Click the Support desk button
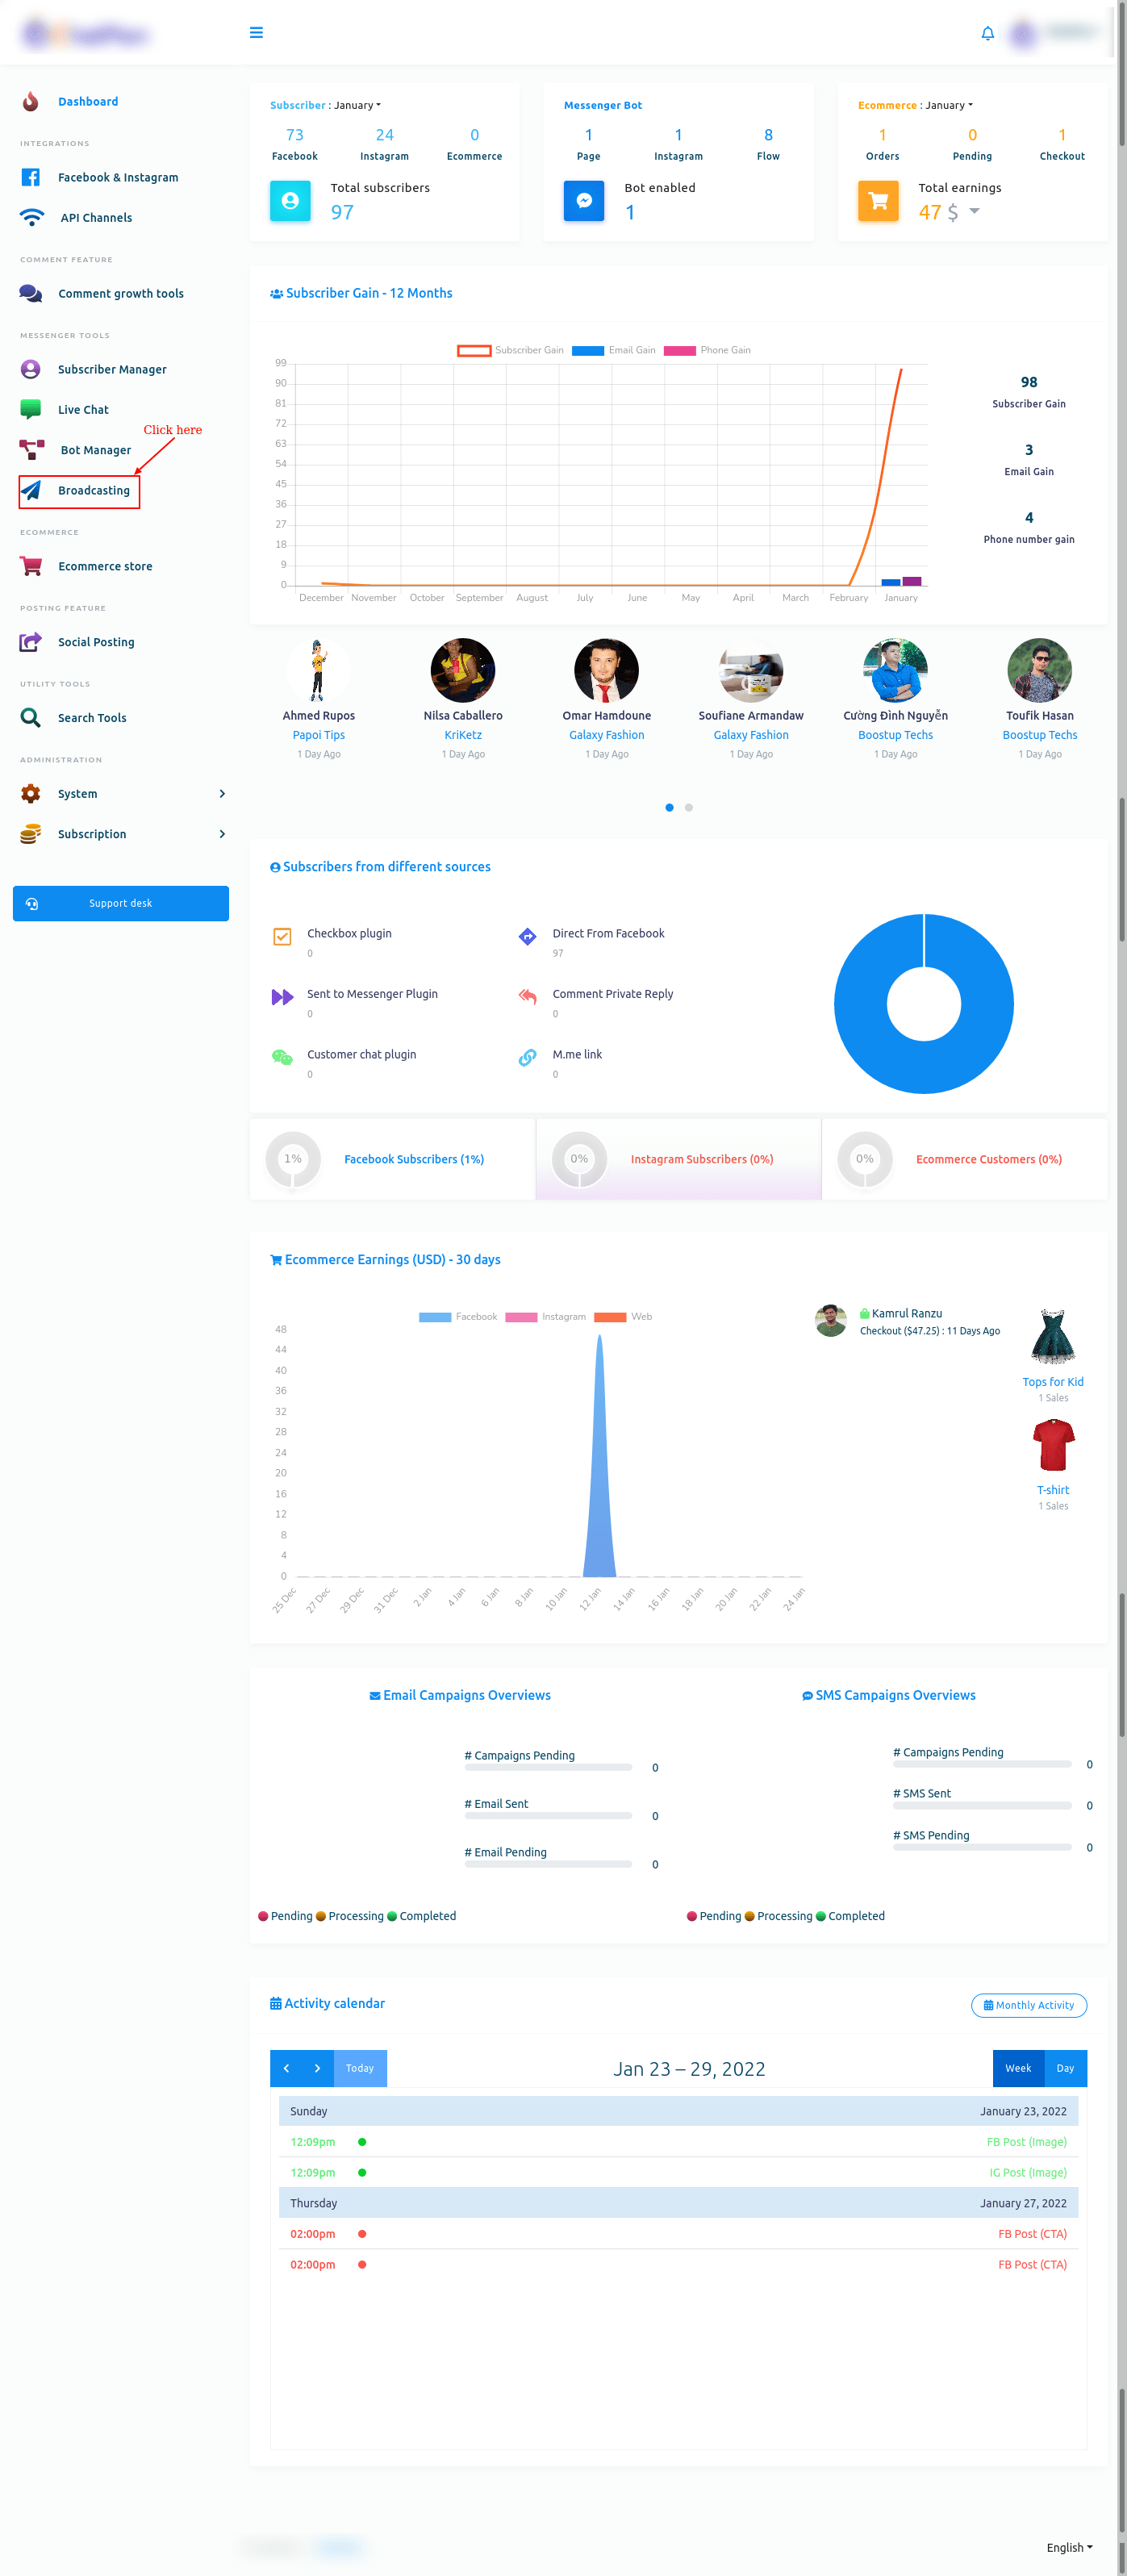Viewport: 1127px width, 2576px height. pyautogui.click(x=121, y=903)
